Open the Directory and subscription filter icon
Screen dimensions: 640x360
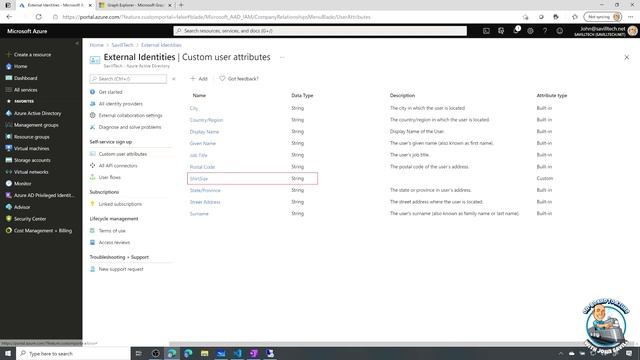501,31
